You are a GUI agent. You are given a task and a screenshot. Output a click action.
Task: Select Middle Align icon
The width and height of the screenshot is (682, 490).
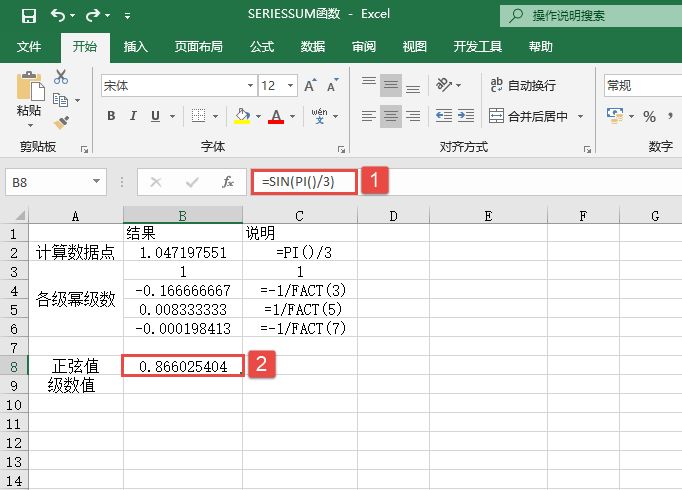click(x=391, y=85)
